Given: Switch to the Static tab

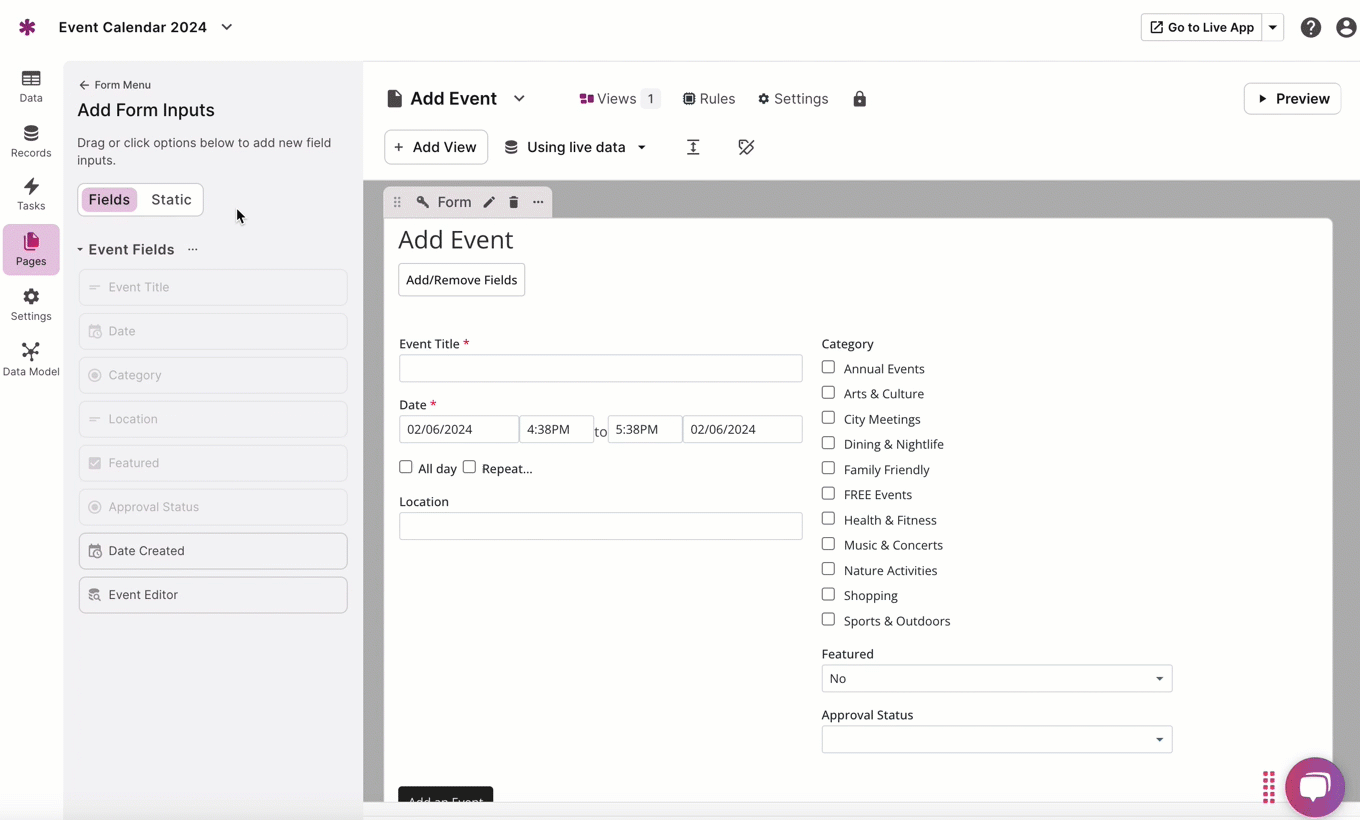Looking at the screenshot, I should [171, 200].
